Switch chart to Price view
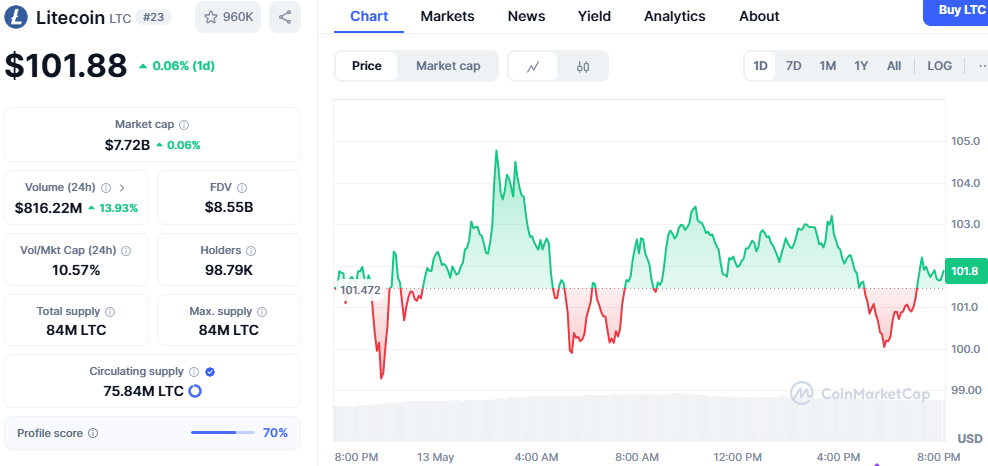Viewport: 988px width, 466px height. click(367, 66)
